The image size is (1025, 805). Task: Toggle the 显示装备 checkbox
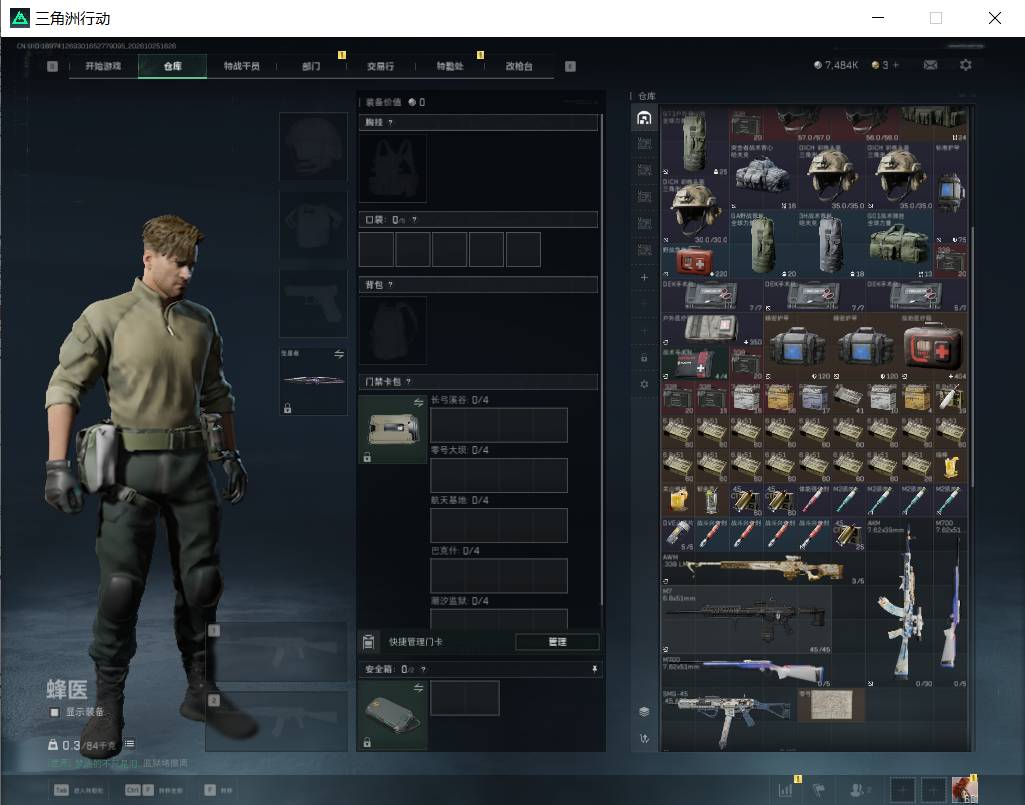(x=55, y=712)
